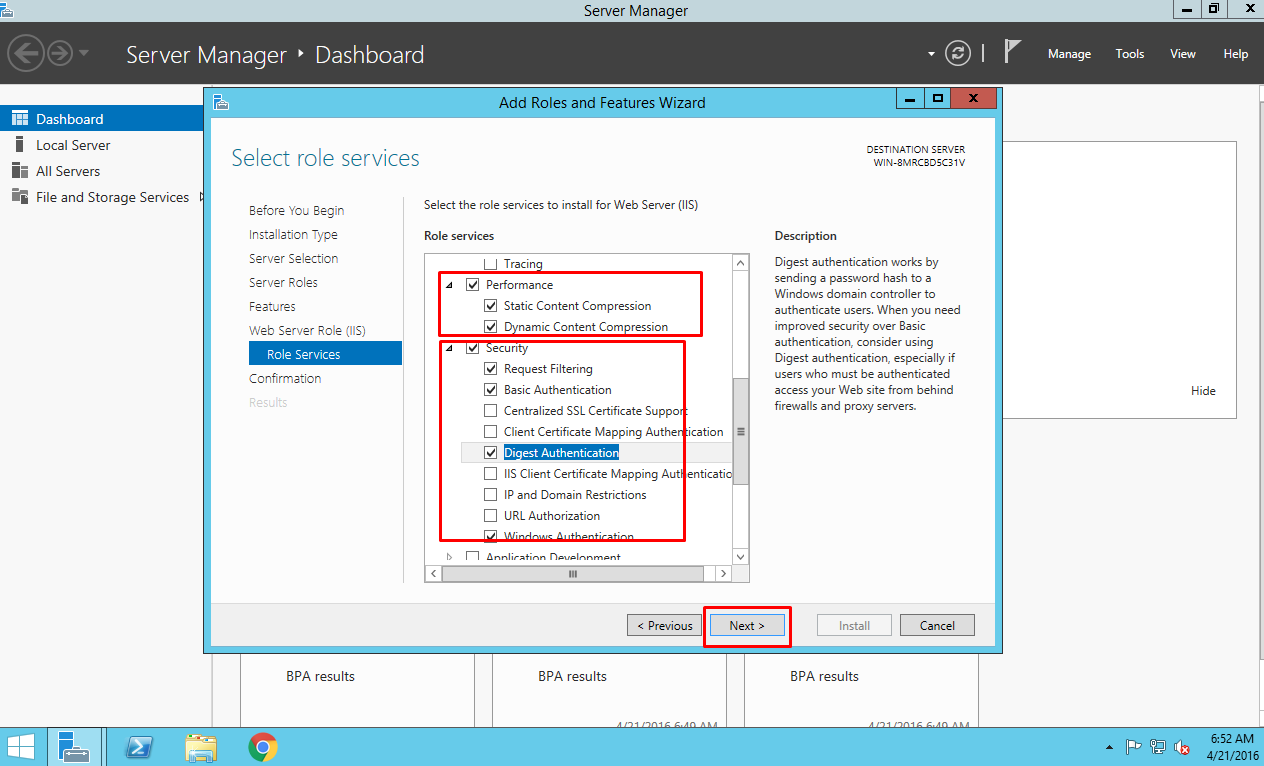Image resolution: width=1264 pixels, height=766 pixels.
Task: Go to the Confirmation wizard step
Action: tap(285, 378)
